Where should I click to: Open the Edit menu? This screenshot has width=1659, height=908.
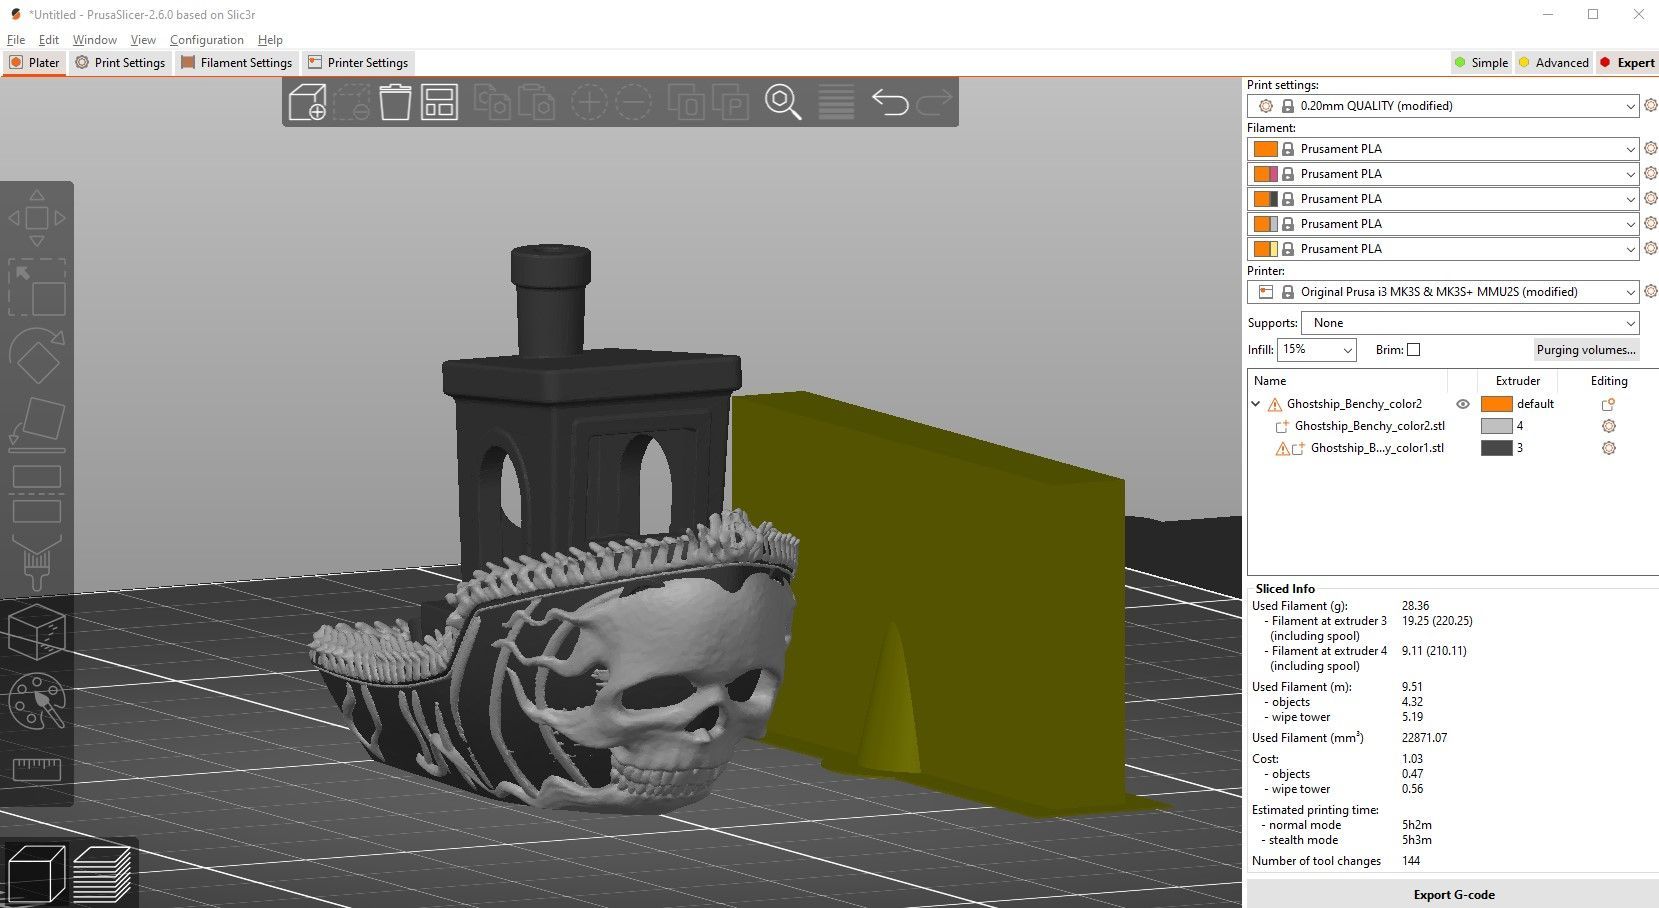click(x=49, y=40)
